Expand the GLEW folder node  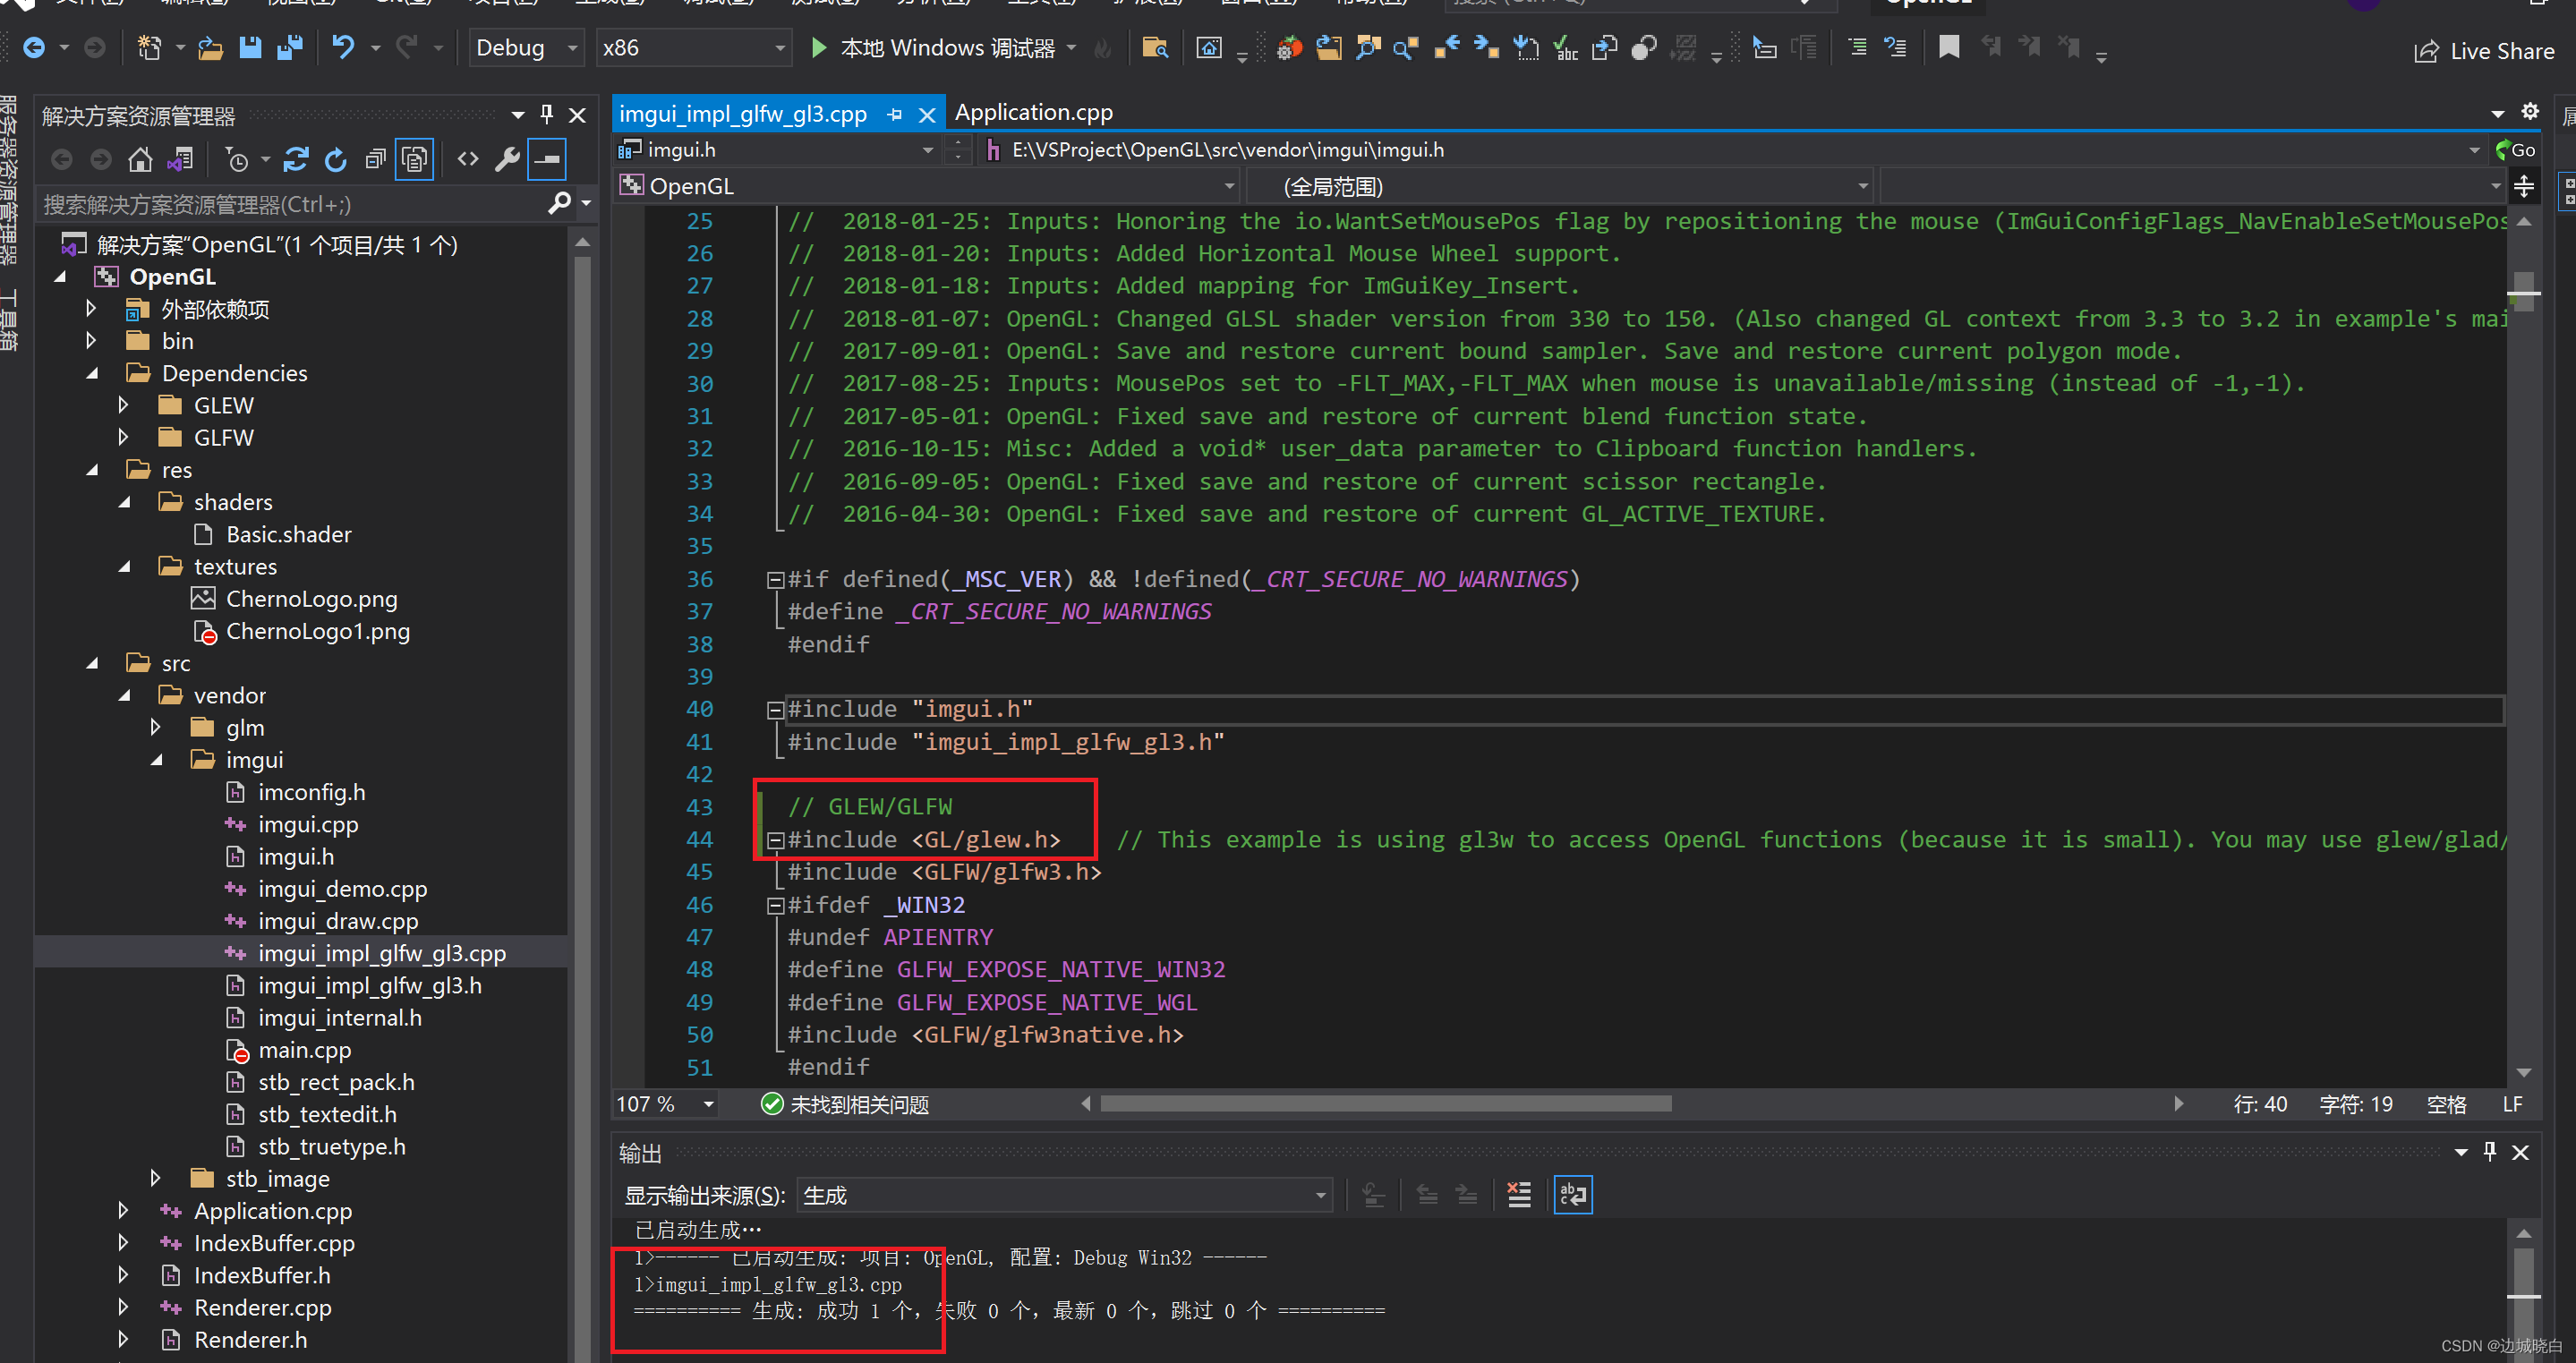123,405
